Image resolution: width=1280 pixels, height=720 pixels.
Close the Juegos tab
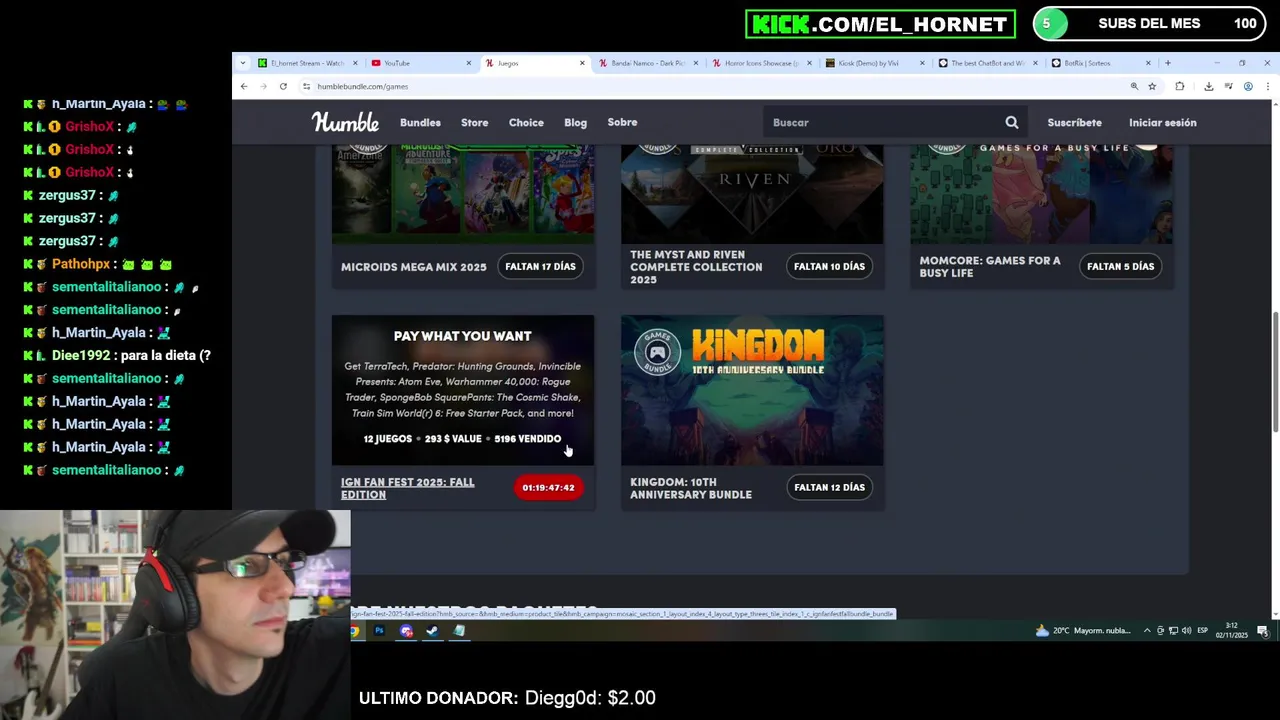pos(582,63)
